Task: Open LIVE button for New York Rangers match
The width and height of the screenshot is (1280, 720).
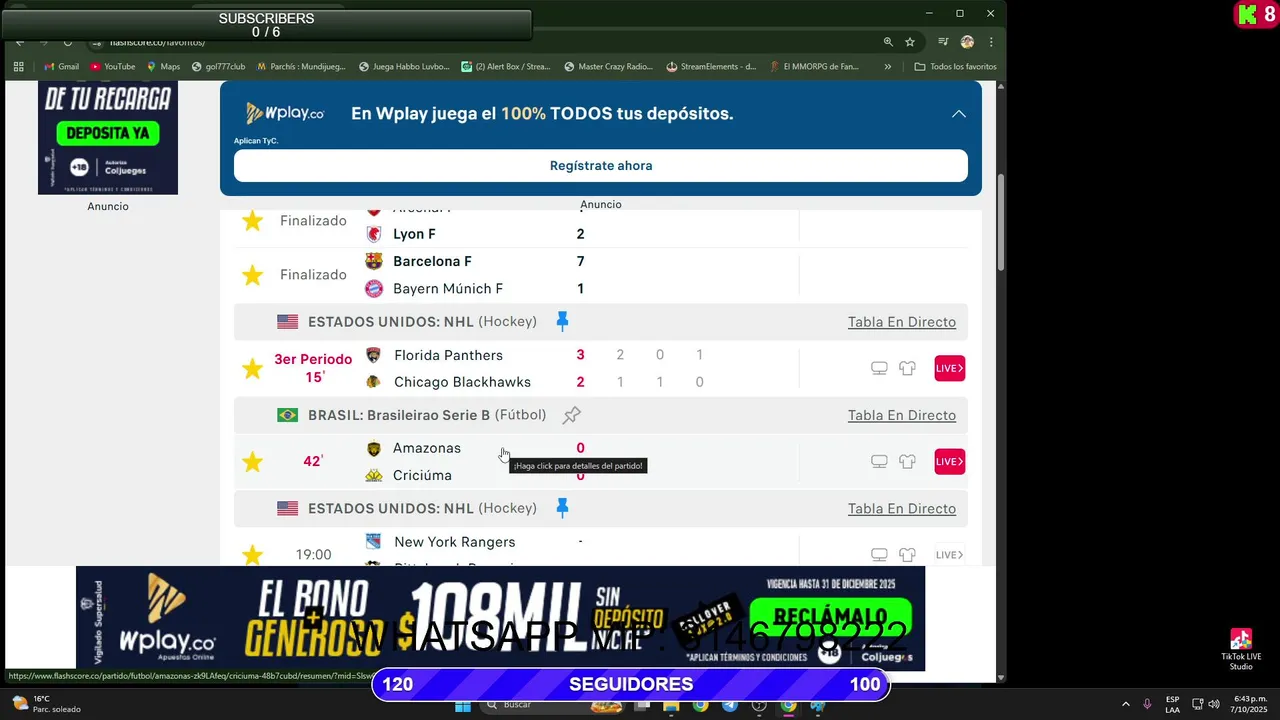Action: pyautogui.click(x=950, y=555)
